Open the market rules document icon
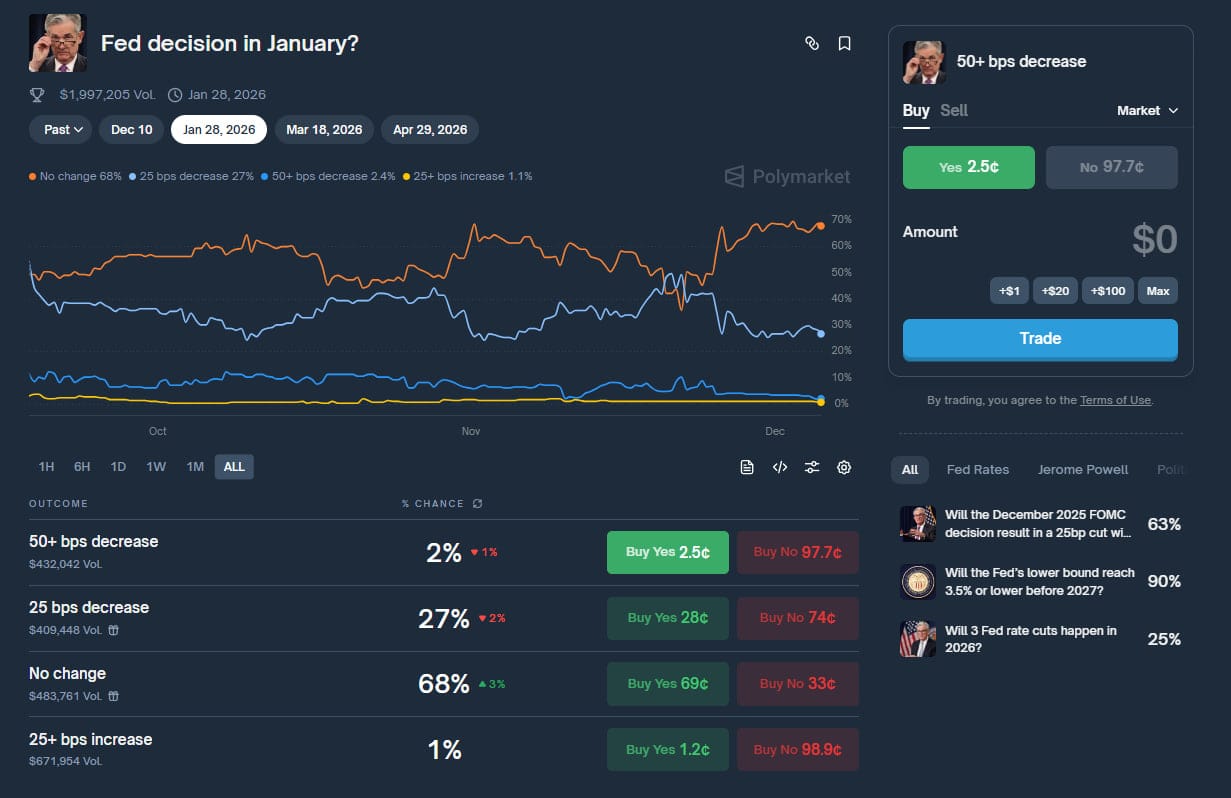 point(747,467)
